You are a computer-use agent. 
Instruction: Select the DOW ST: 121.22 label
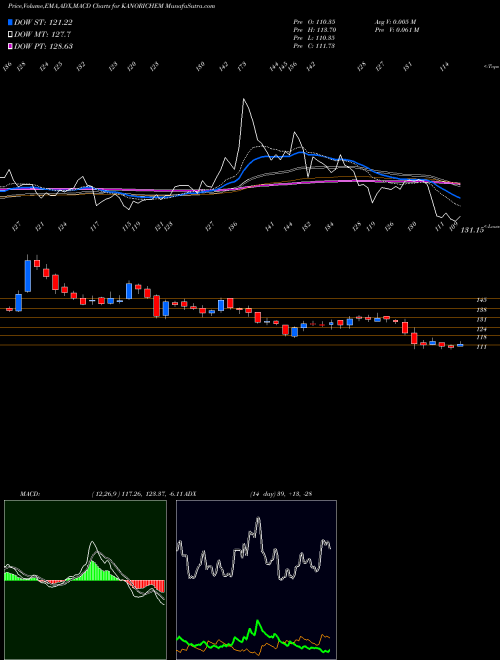tap(43, 22)
